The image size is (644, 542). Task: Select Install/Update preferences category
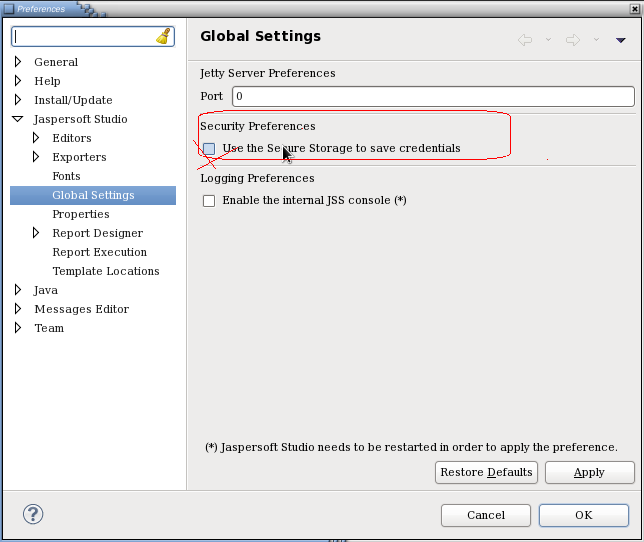pos(73,100)
